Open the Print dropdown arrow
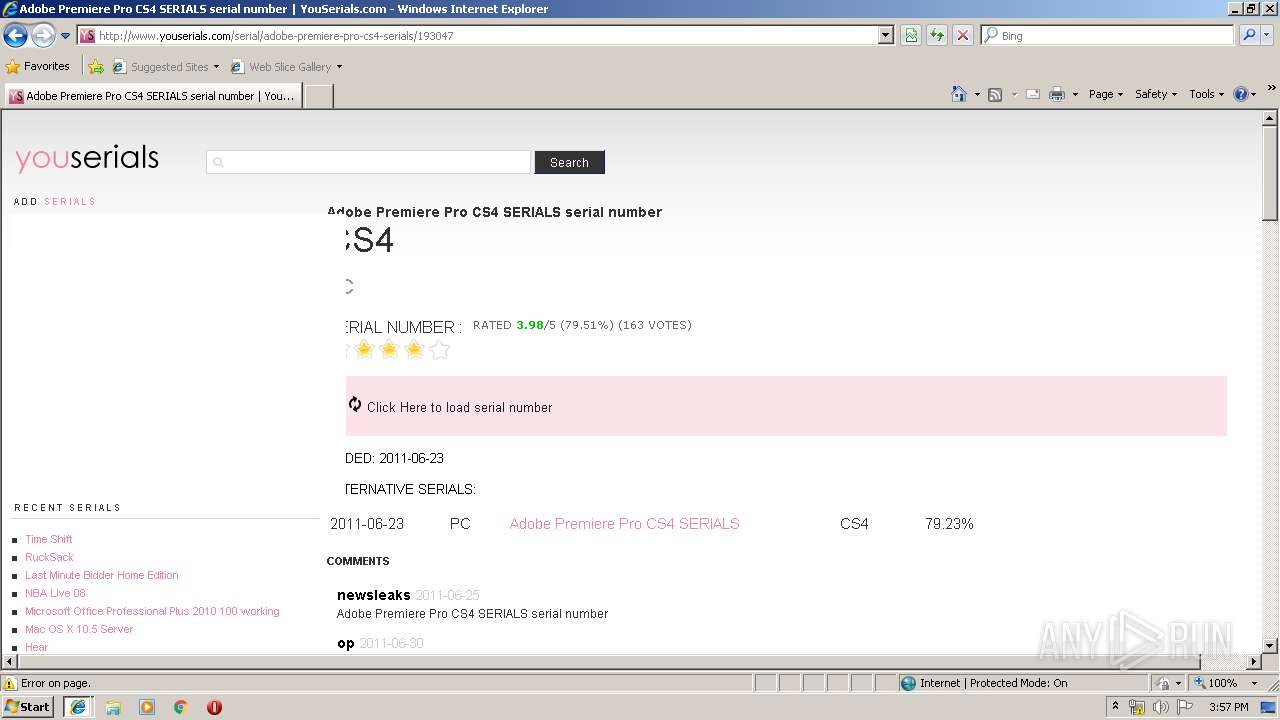The height and width of the screenshot is (720, 1280). [x=1075, y=94]
